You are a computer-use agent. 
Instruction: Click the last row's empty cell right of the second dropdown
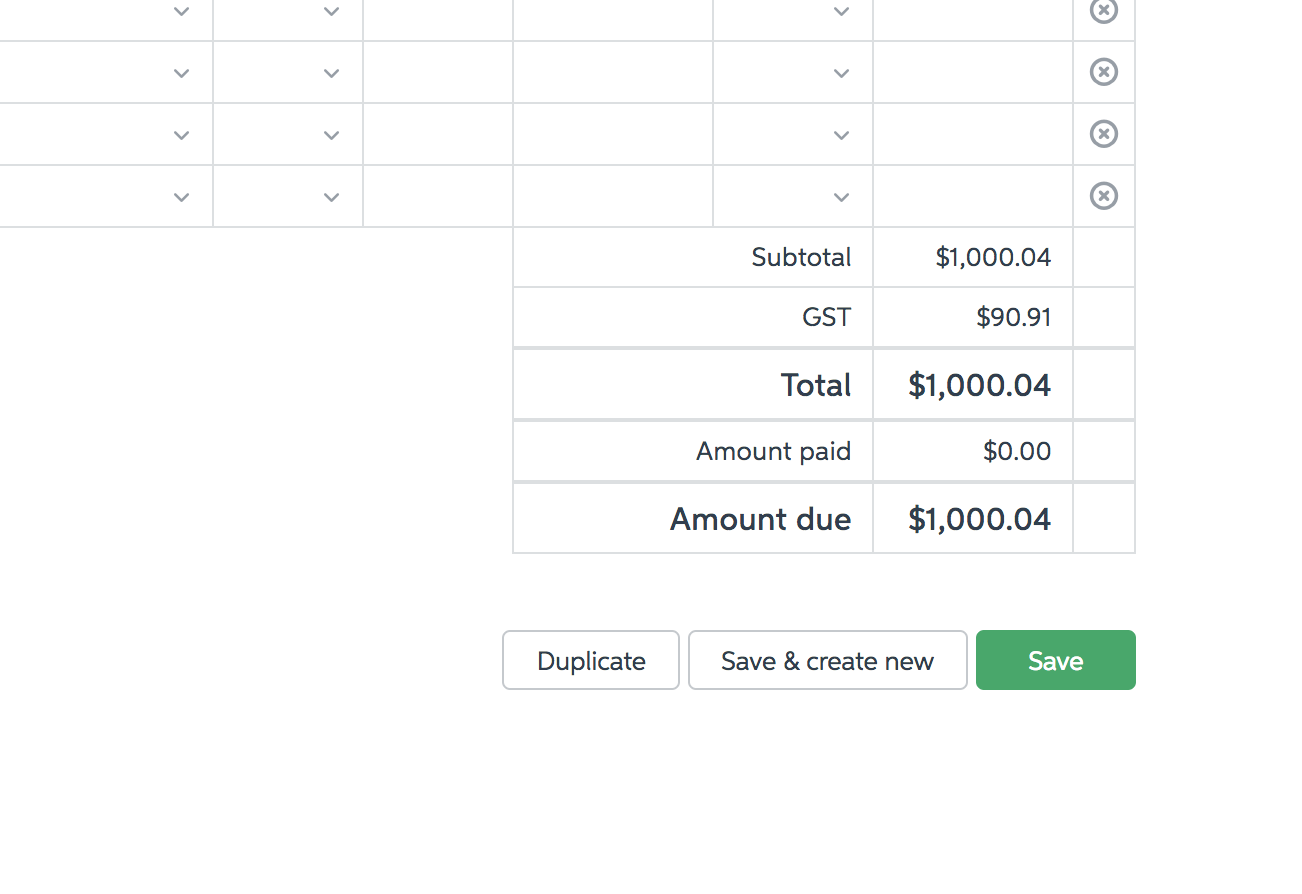click(x=438, y=196)
